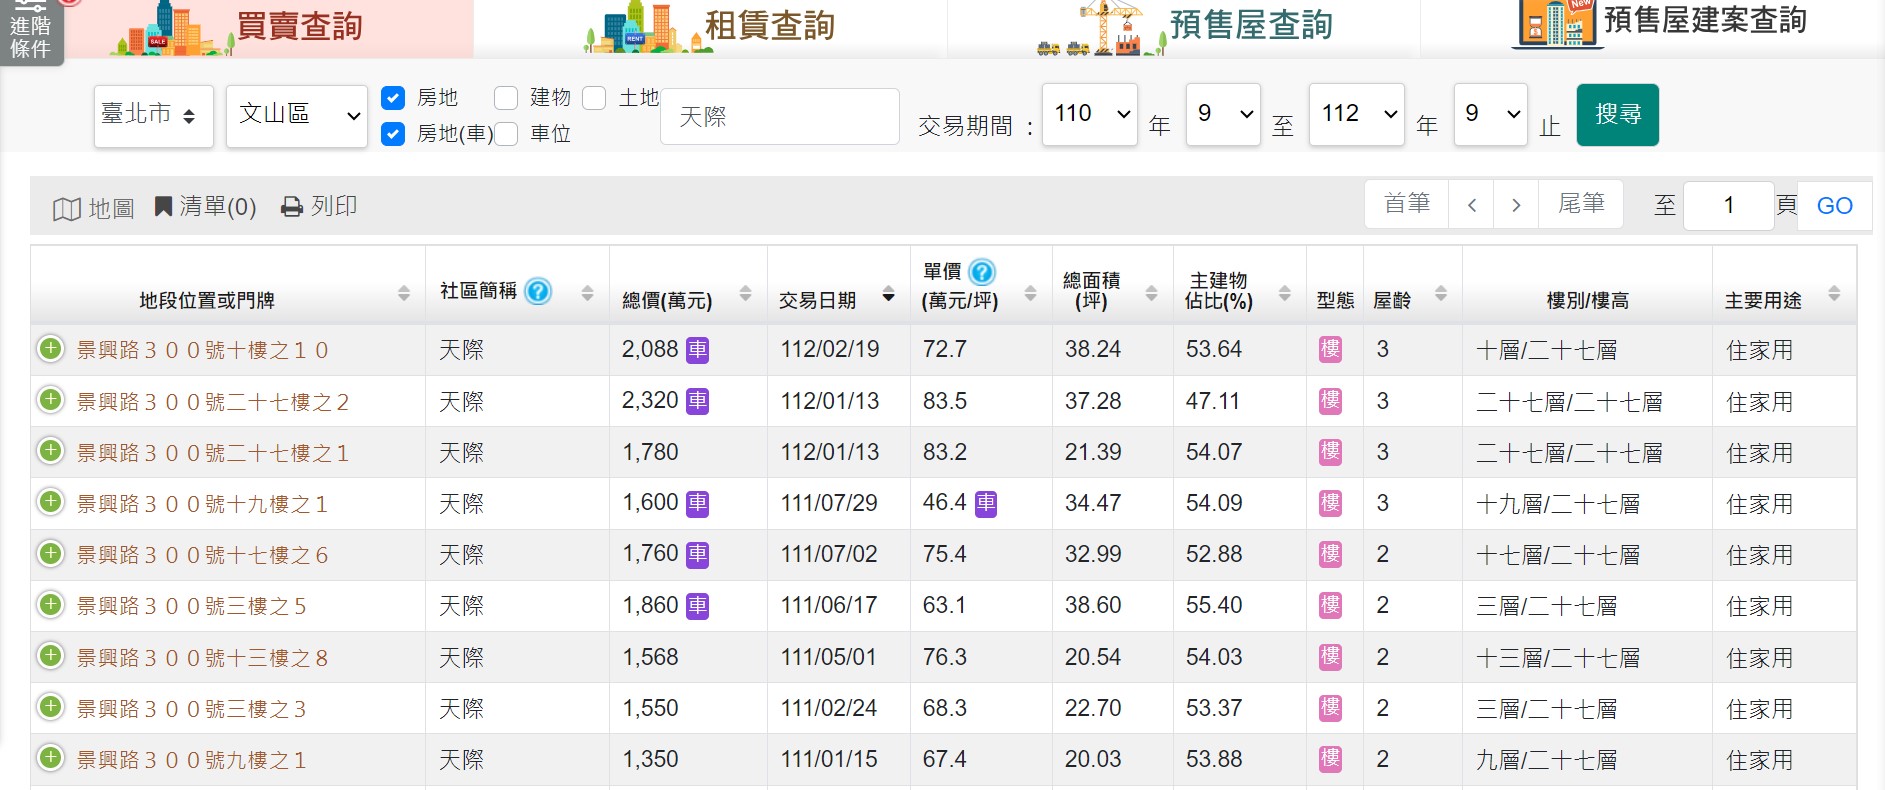This screenshot has height=790, width=1885.
Task: Click help icon beside 單價 header
Action: (982, 272)
